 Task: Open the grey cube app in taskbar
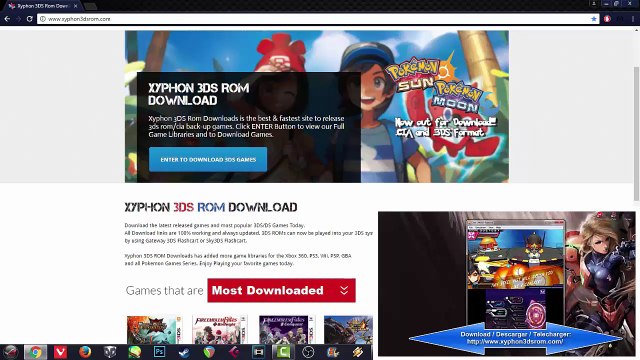[110, 352]
